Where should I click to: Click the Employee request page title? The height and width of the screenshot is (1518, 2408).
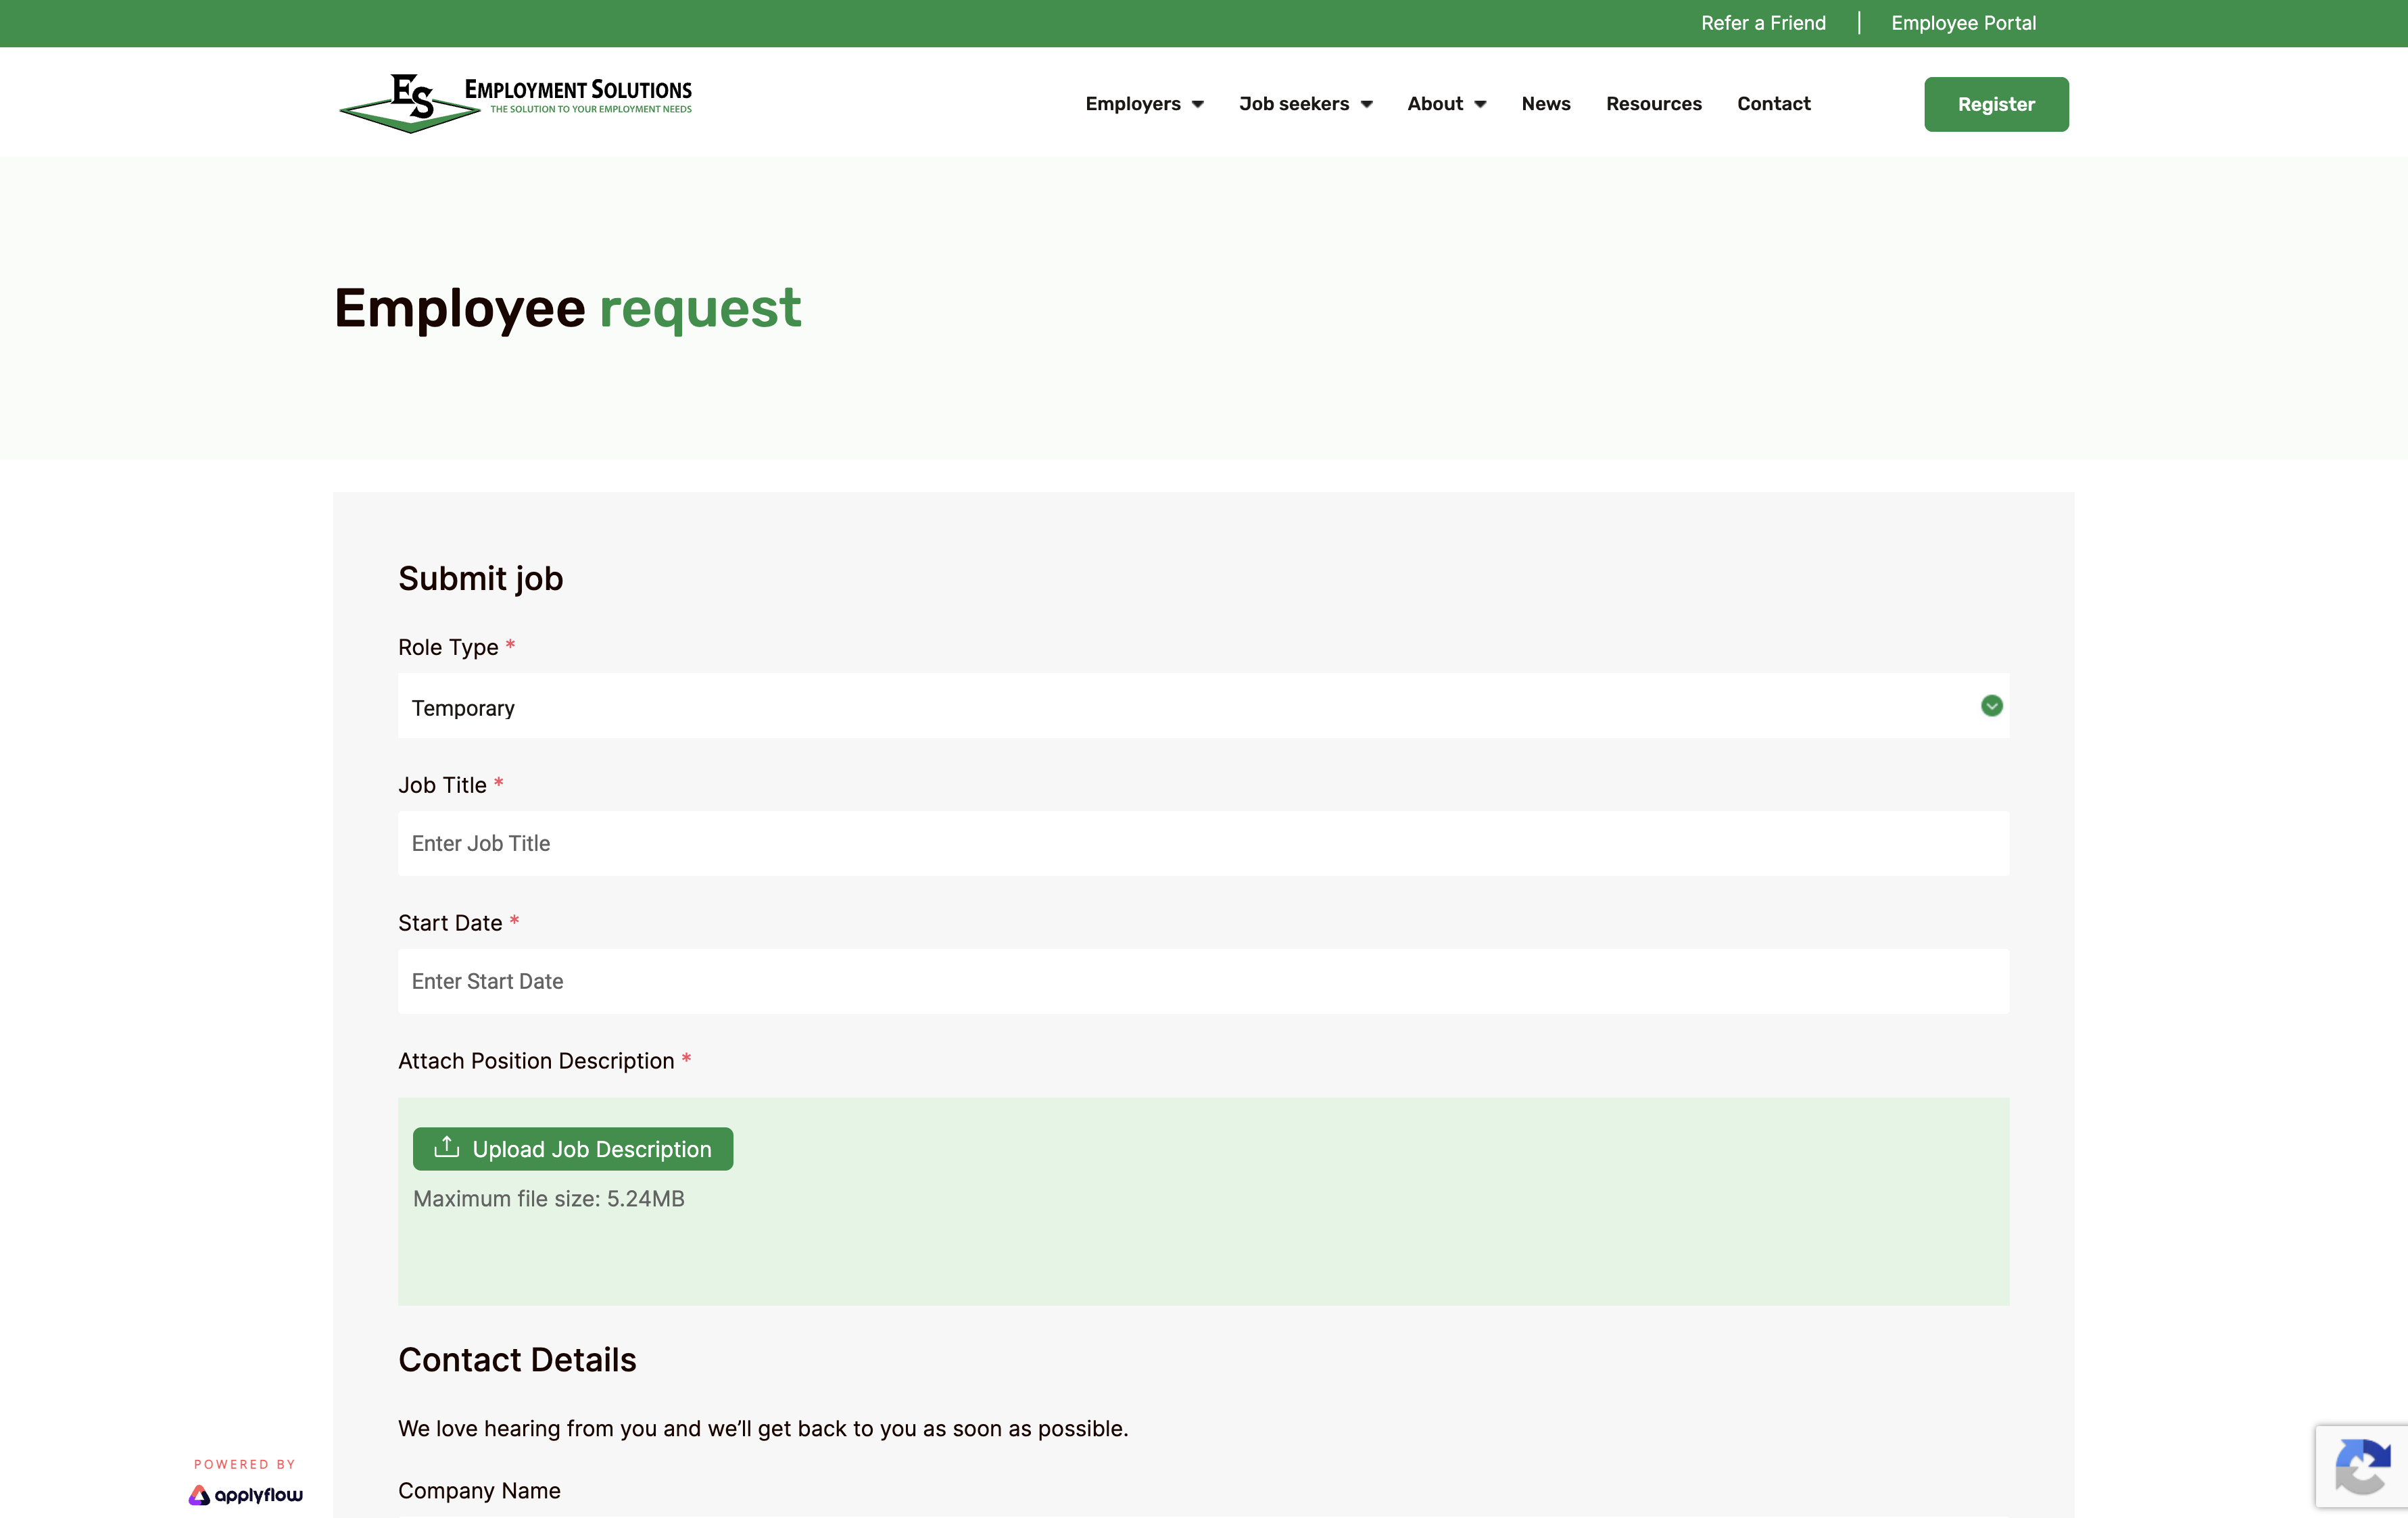pyautogui.click(x=567, y=309)
